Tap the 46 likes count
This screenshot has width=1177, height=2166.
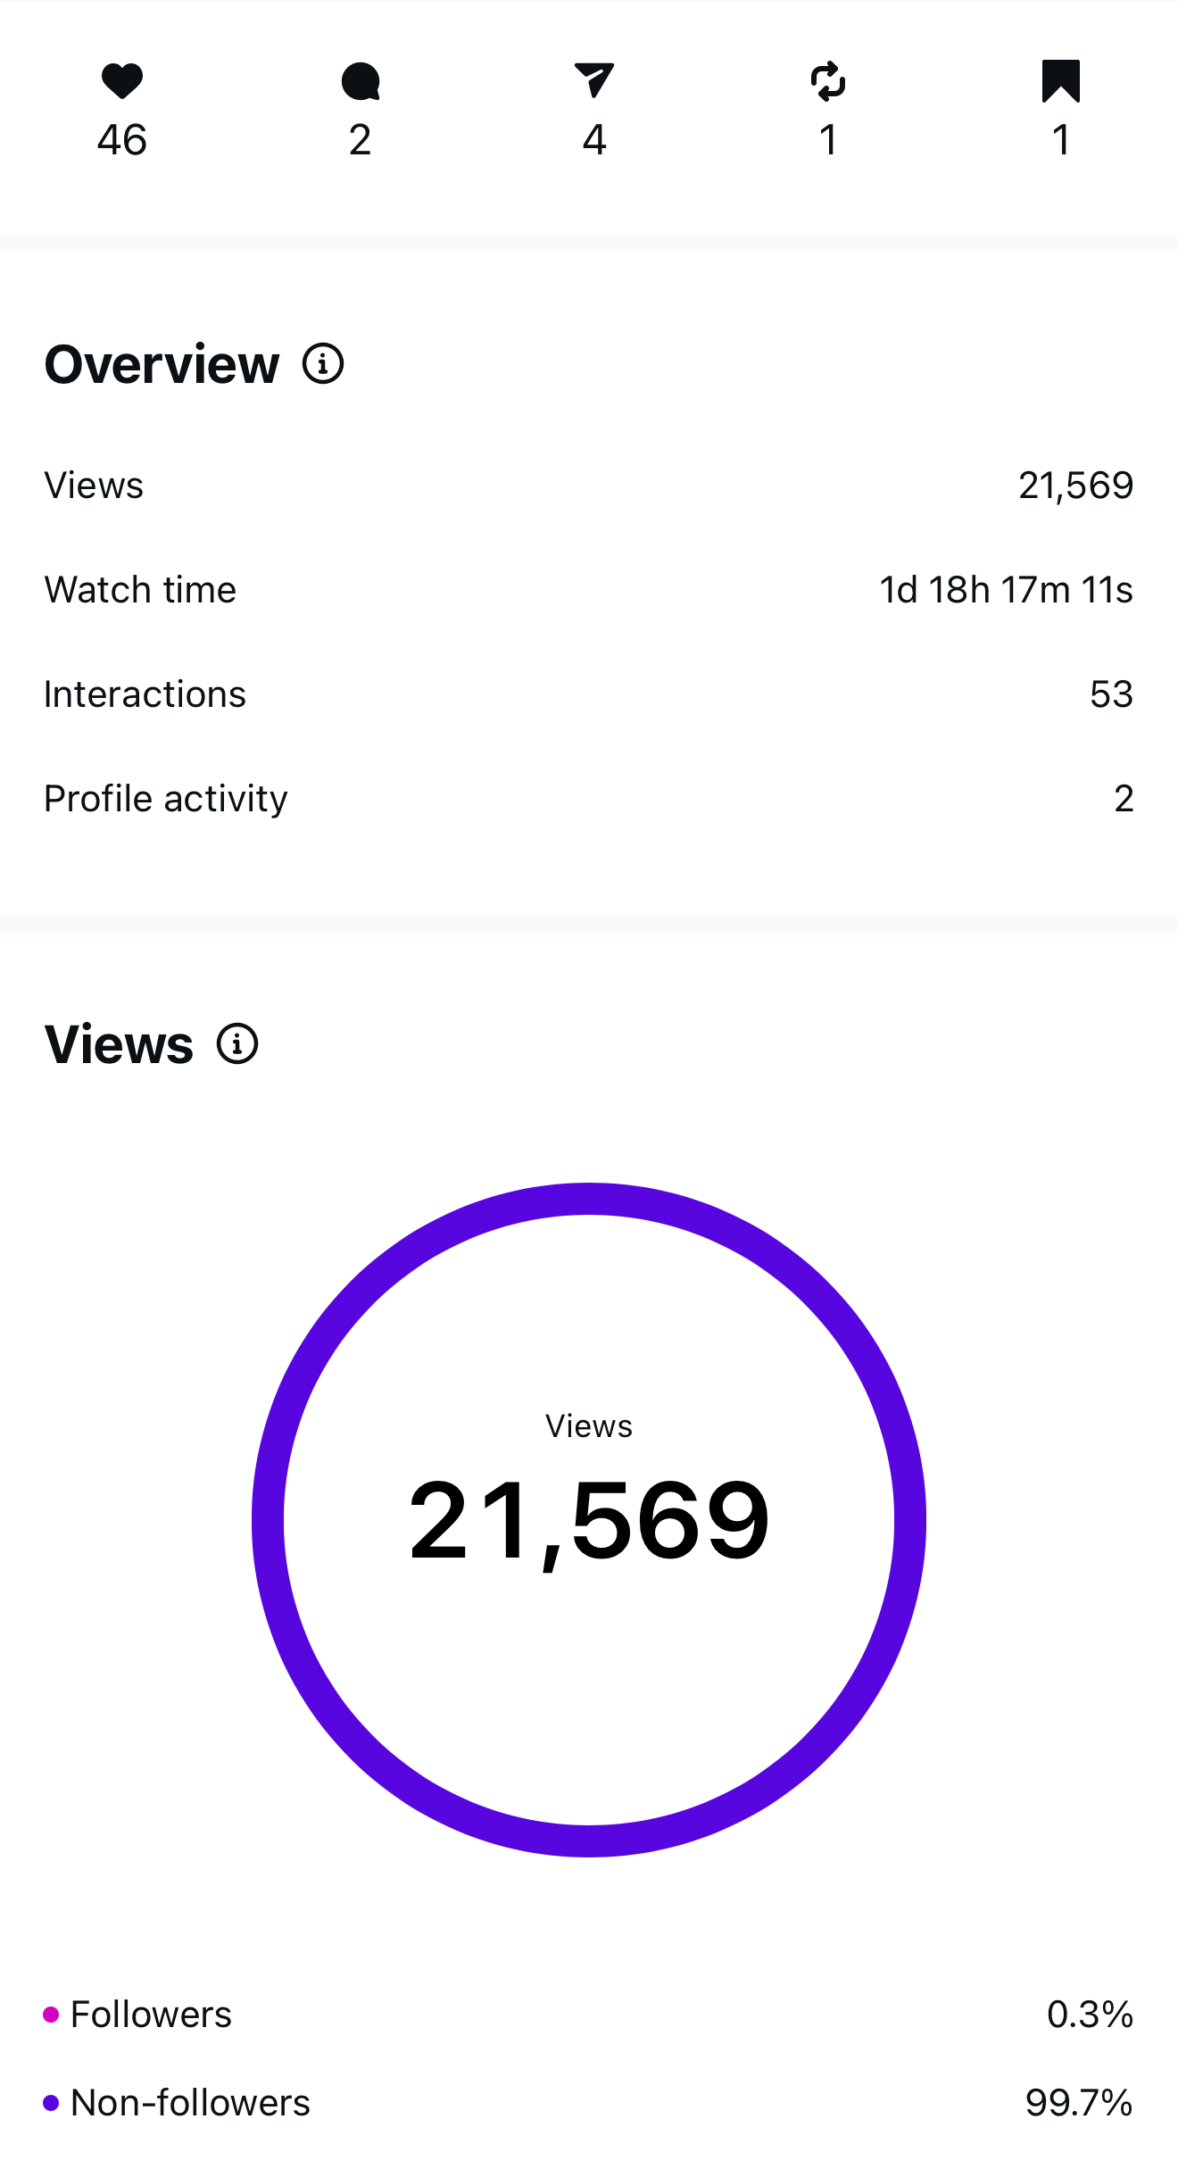tap(122, 140)
